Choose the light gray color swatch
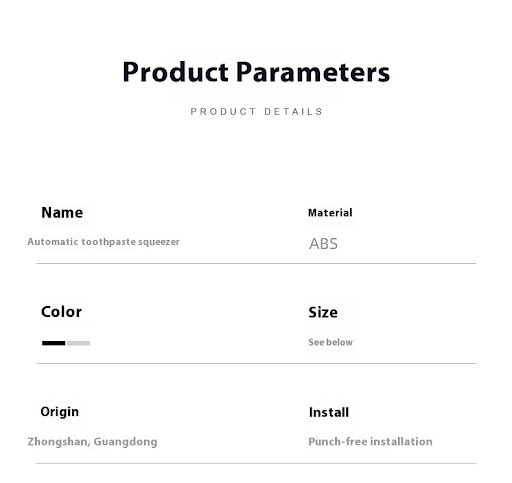The width and height of the screenshot is (512, 483). (78, 343)
